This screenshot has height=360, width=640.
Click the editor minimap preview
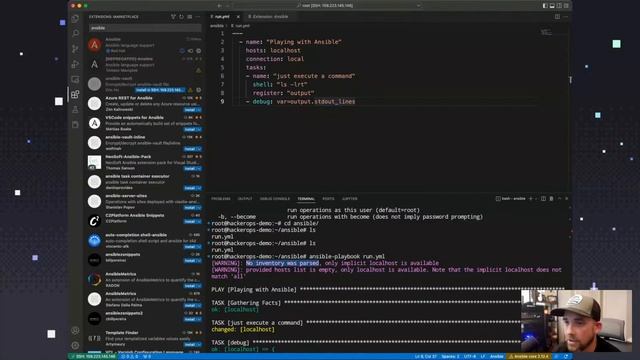[546, 32]
